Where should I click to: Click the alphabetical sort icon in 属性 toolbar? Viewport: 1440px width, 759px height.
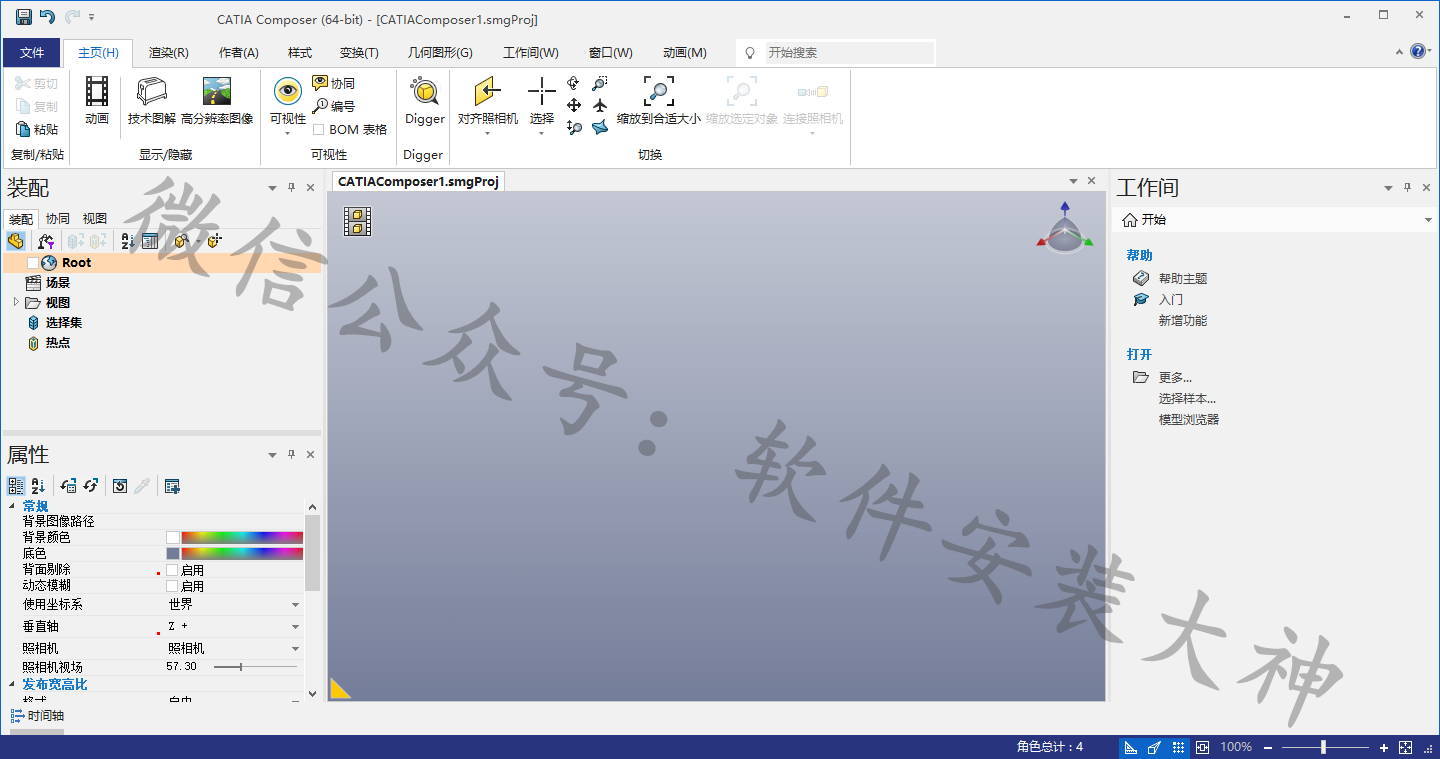point(38,486)
